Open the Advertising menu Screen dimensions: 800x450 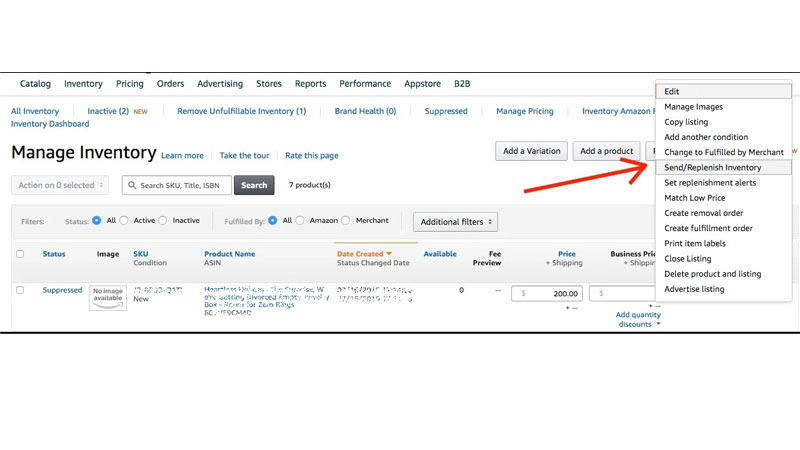(220, 84)
